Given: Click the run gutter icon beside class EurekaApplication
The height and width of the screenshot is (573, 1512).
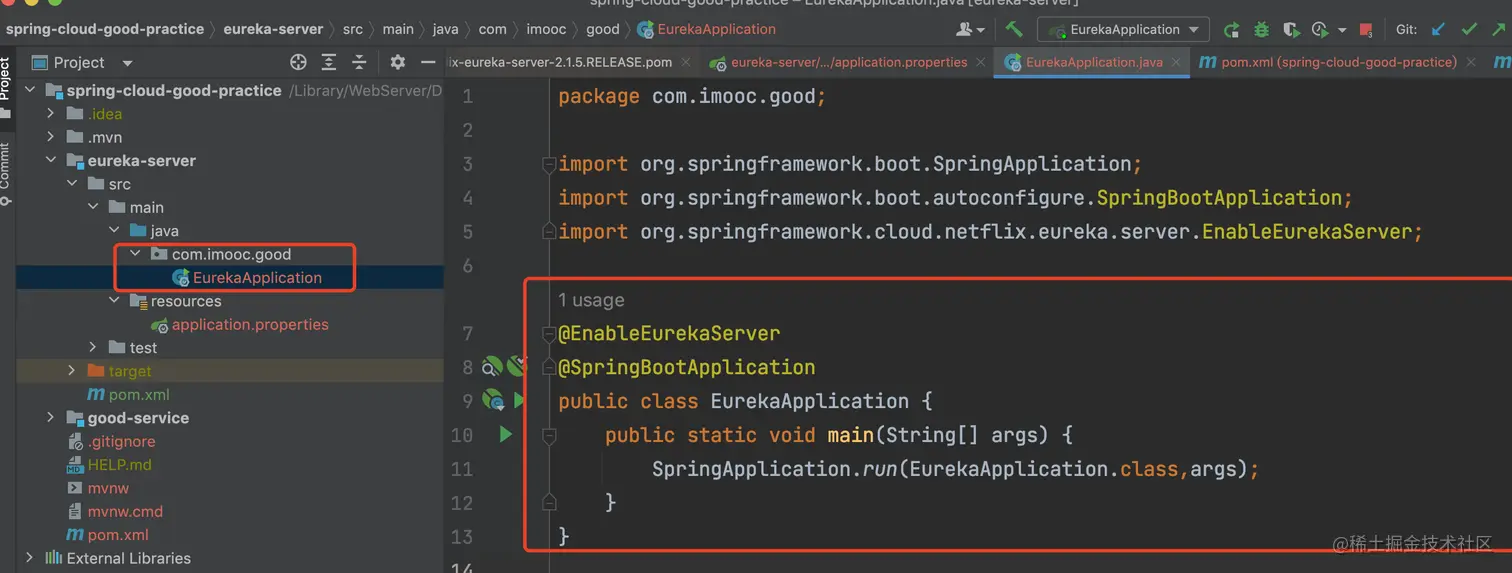Looking at the screenshot, I should (519, 401).
